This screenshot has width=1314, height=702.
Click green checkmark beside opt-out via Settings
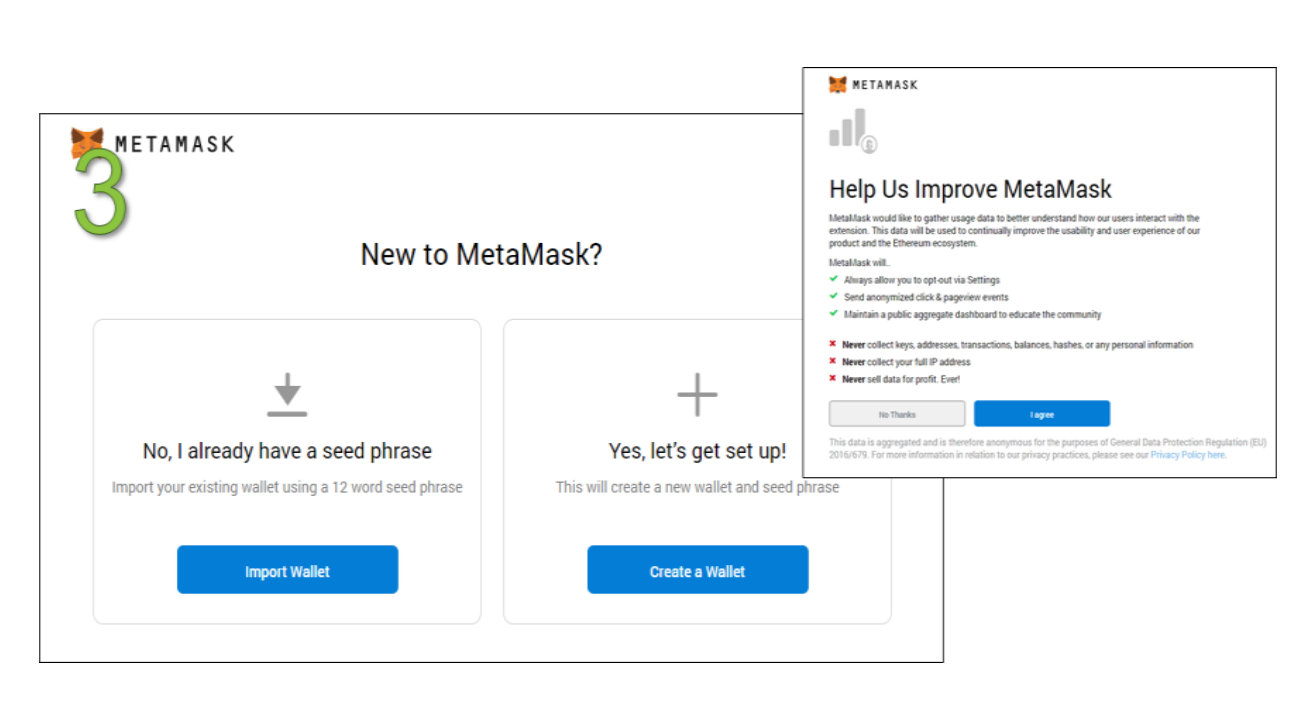click(x=833, y=280)
